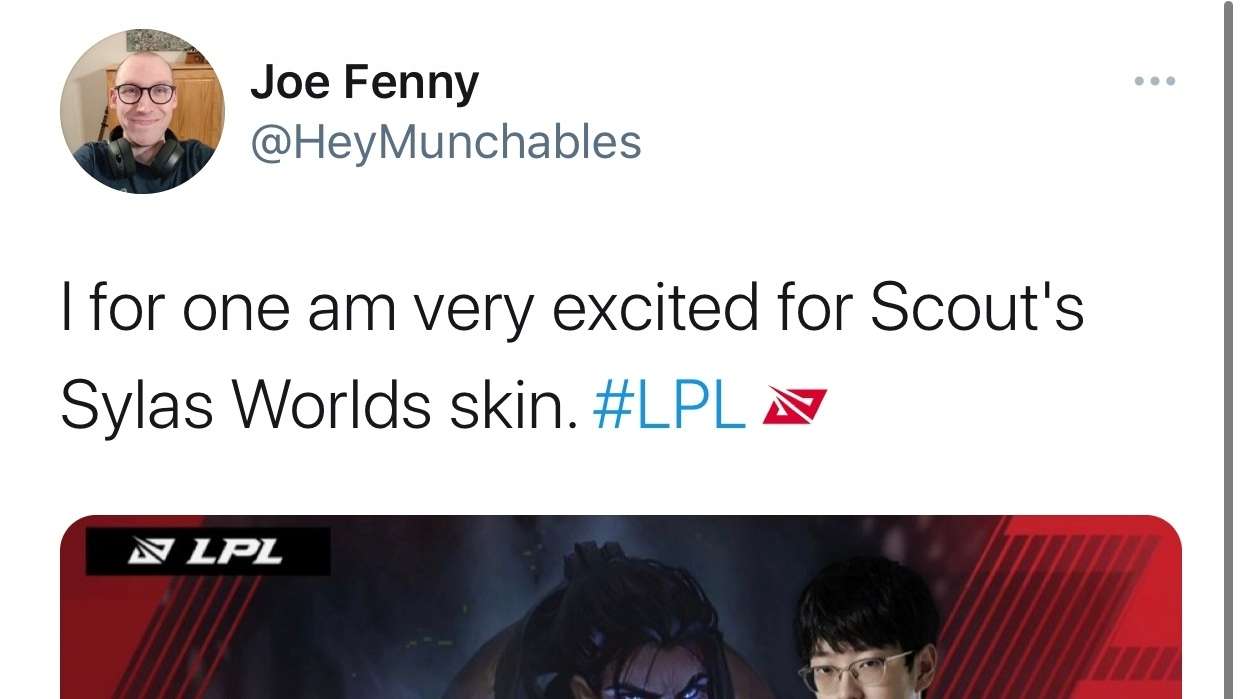Click the word 'excited' in the tweet
Viewport: 1242px width, 699px height.
(x=654, y=310)
